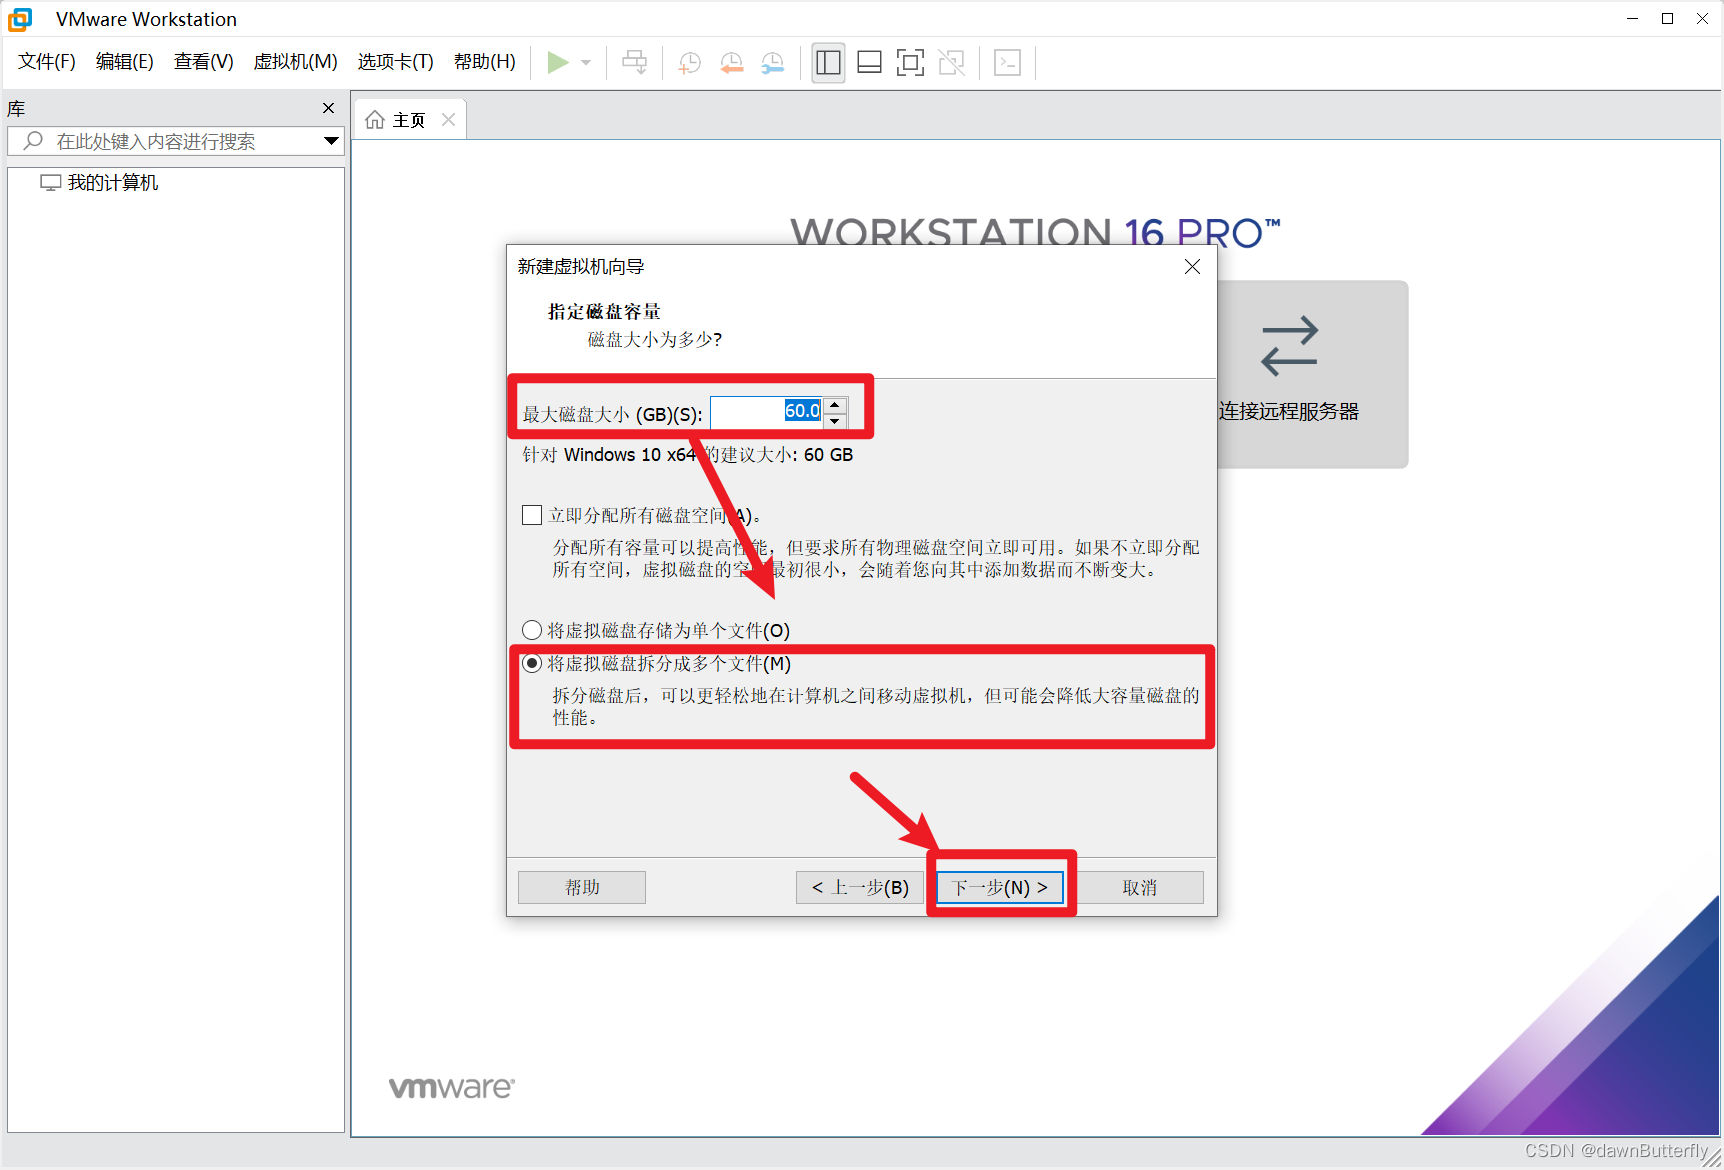Toggle the thumbnail bar view icon
Image resolution: width=1724 pixels, height=1170 pixels.
coord(869,62)
